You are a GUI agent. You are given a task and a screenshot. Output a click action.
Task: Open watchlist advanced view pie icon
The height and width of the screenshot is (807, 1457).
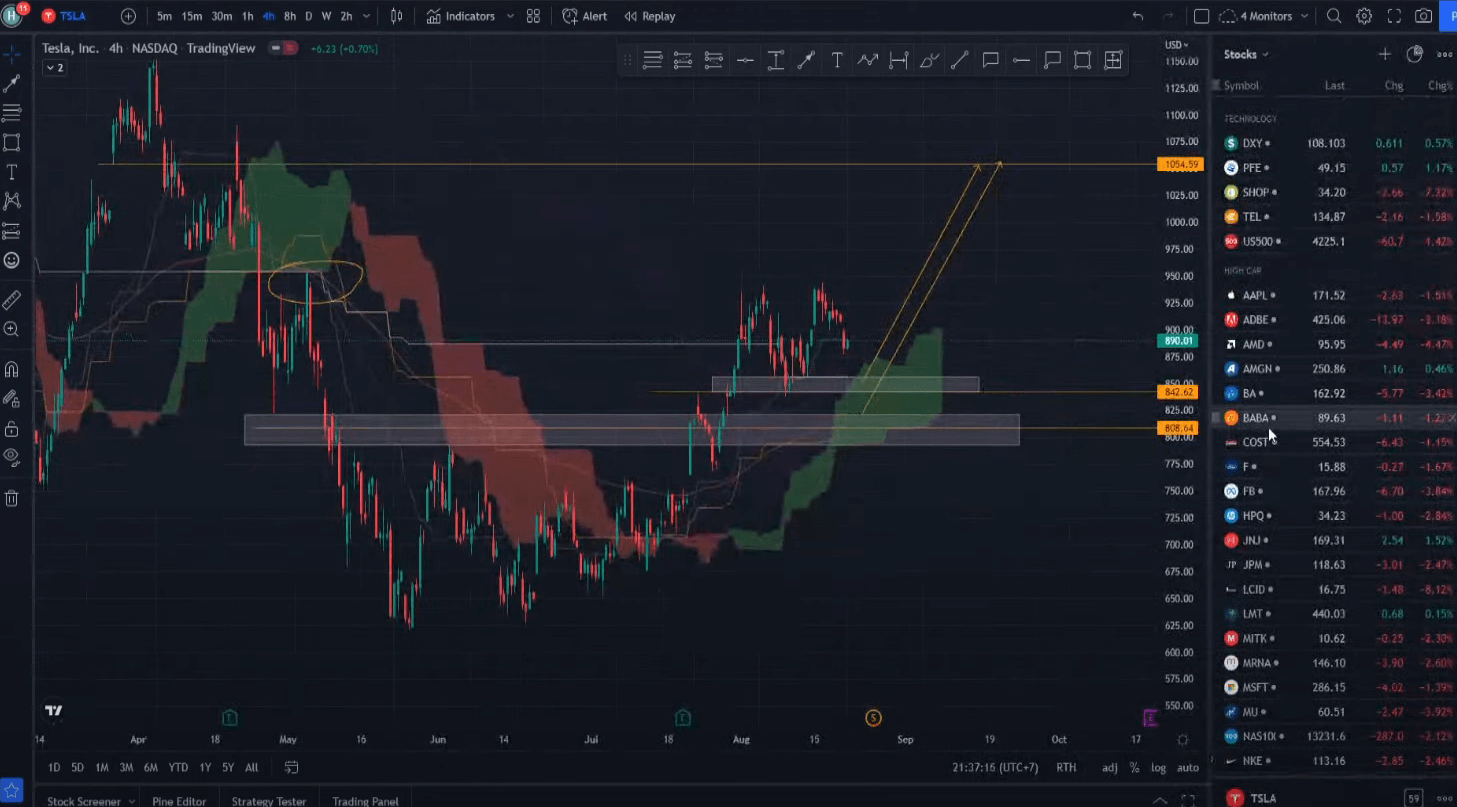(1414, 54)
